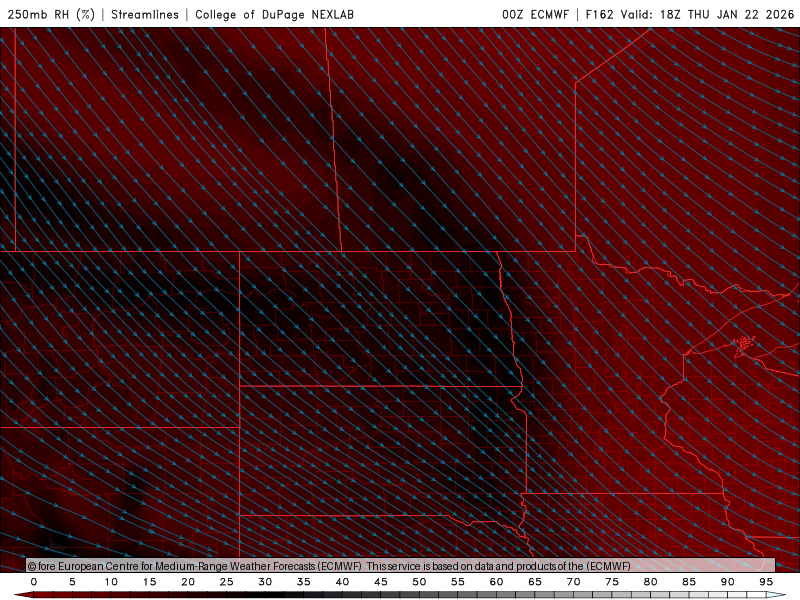The height and width of the screenshot is (600, 800).
Task: Click the '250mb RH (%)' title text
Action: pyautogui.click(x=51, y=14)
